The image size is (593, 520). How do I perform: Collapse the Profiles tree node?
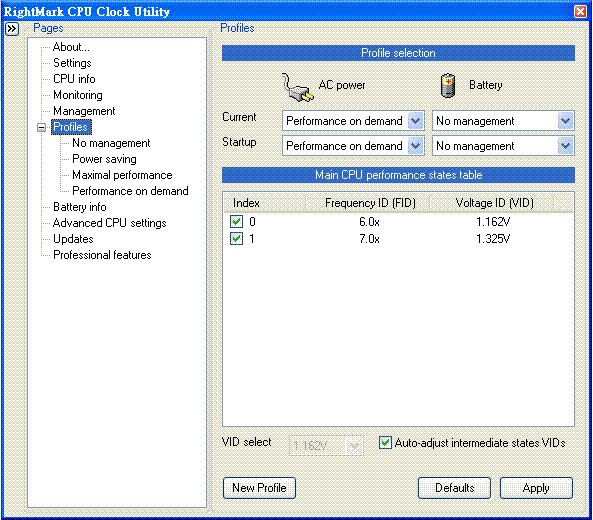coord(42,127)
